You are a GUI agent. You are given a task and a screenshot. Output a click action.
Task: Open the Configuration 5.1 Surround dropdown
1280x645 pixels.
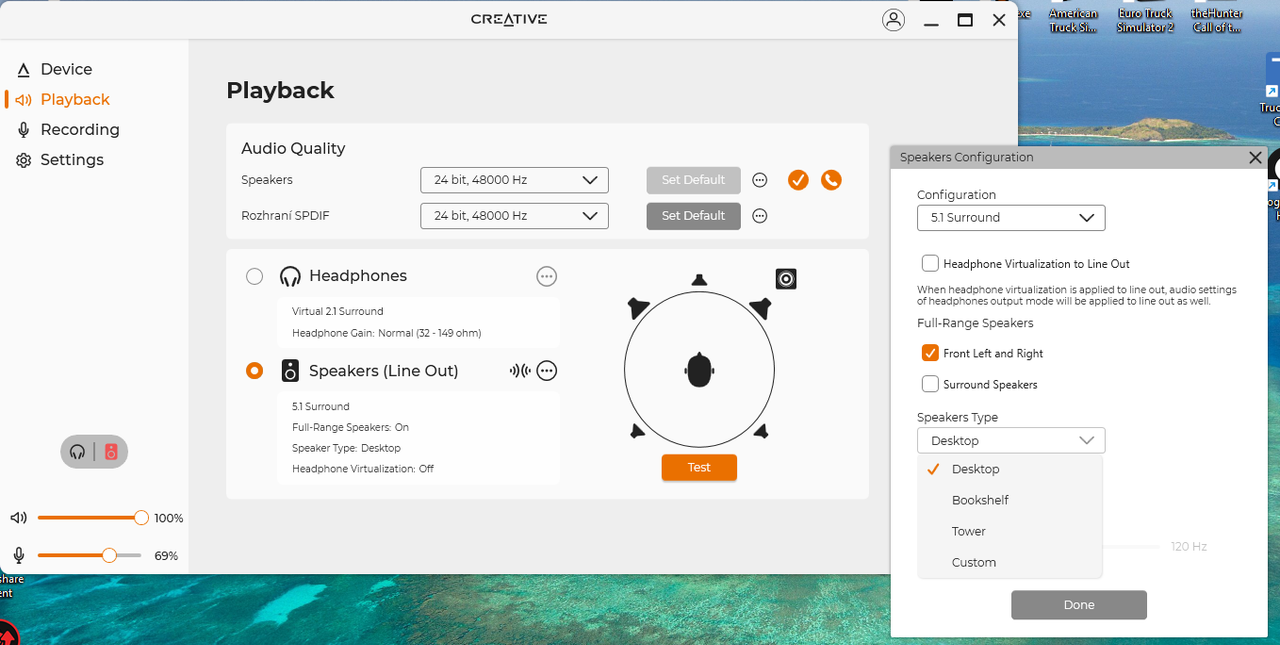[1011, 217]
